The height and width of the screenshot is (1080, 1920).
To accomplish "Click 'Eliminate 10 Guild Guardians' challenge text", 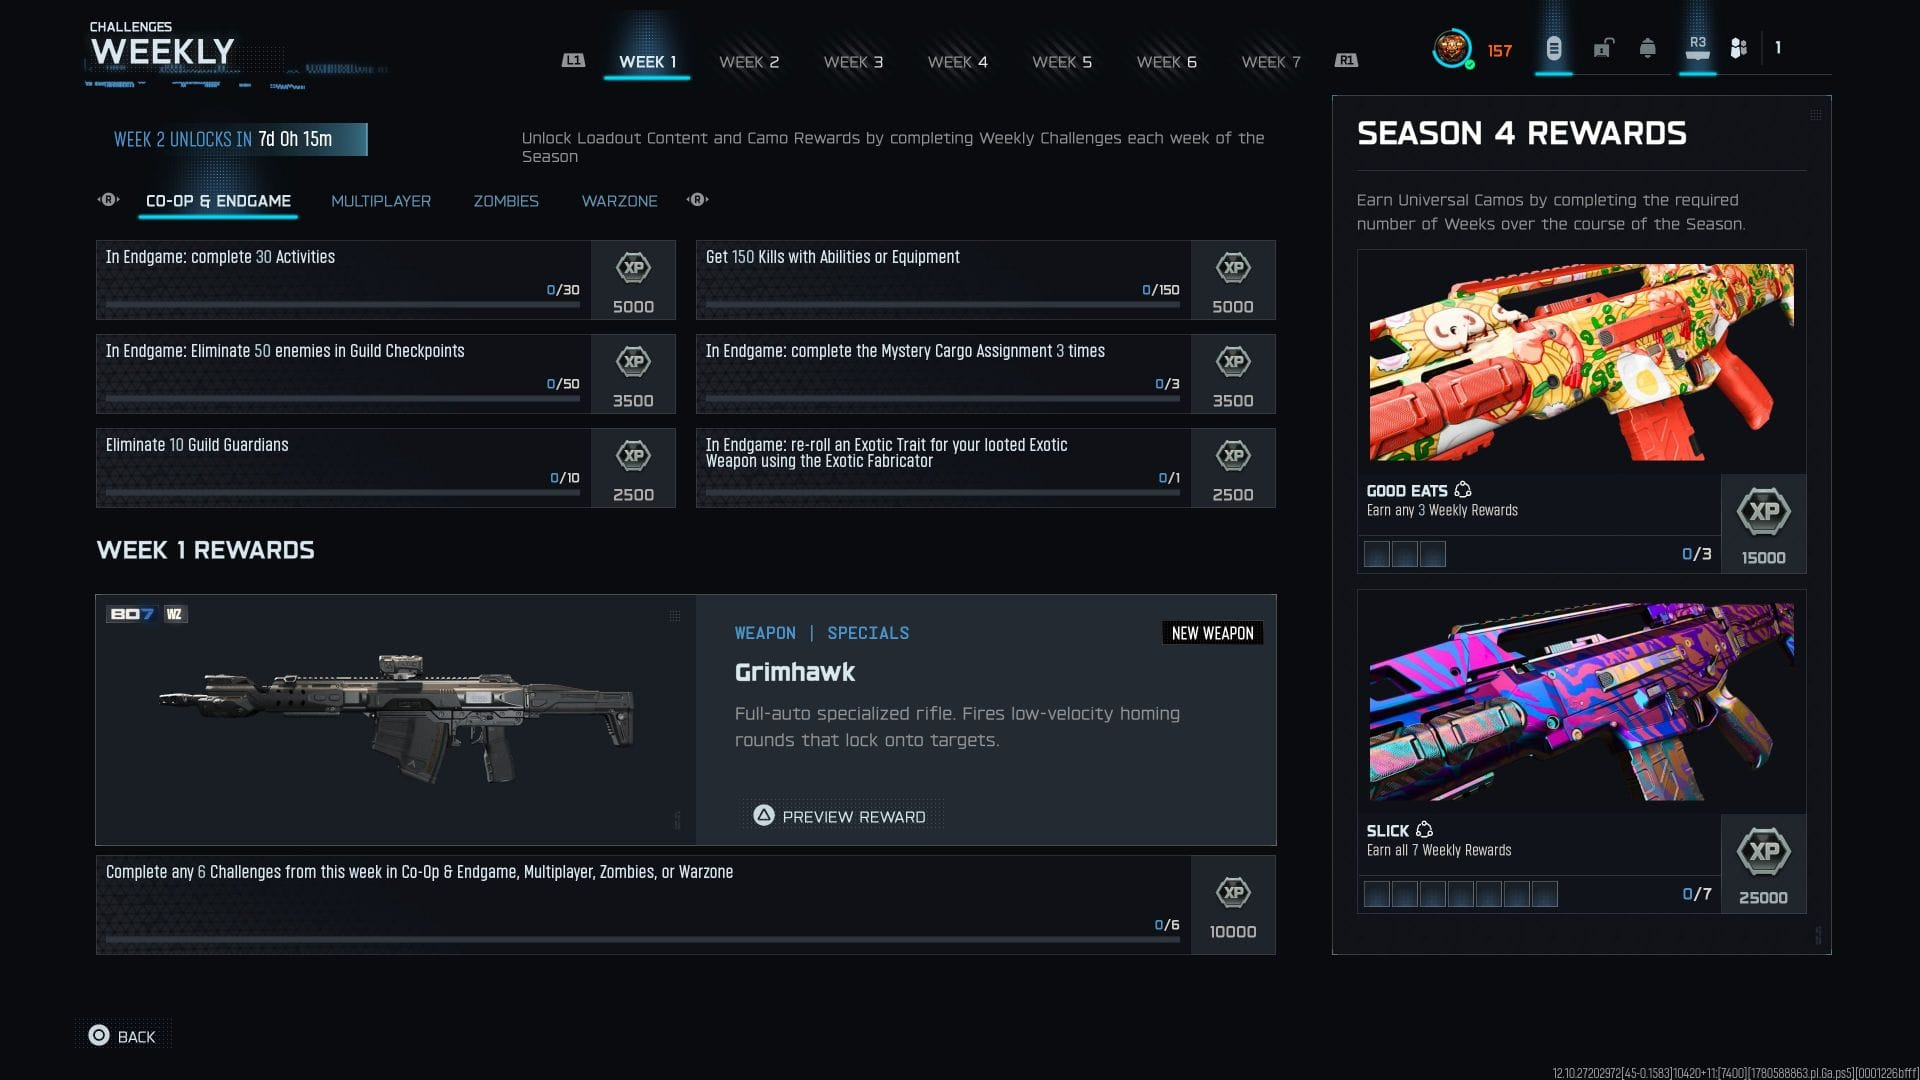I will 197,445.
